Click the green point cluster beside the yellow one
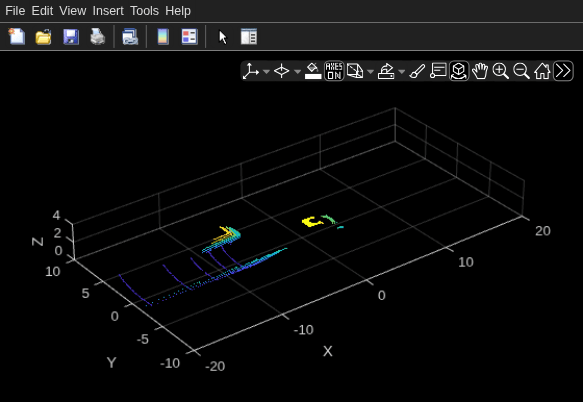Viewport: 583px width, 402px height. click(329, 219)
